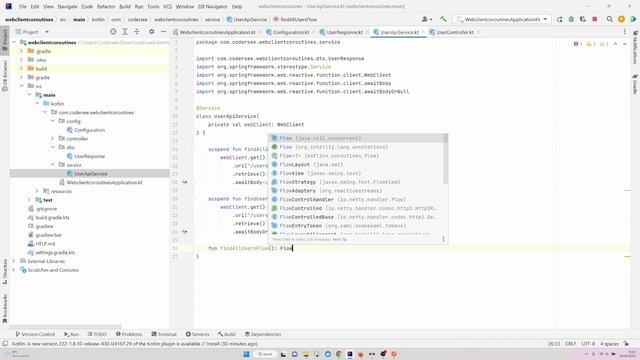640x360 pixels.
Task: Click the UTF-8 encoding indicator
Action: (x=588, y=344)
